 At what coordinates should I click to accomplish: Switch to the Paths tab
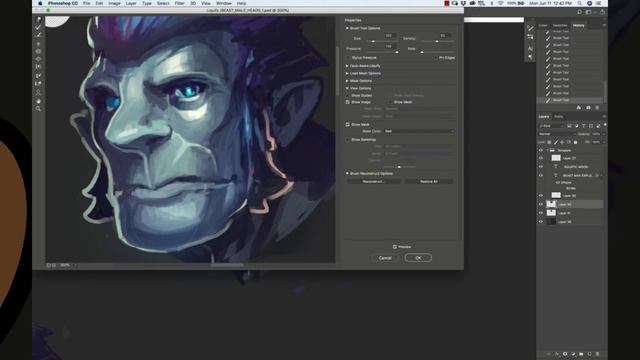click(x=559, y=117)
